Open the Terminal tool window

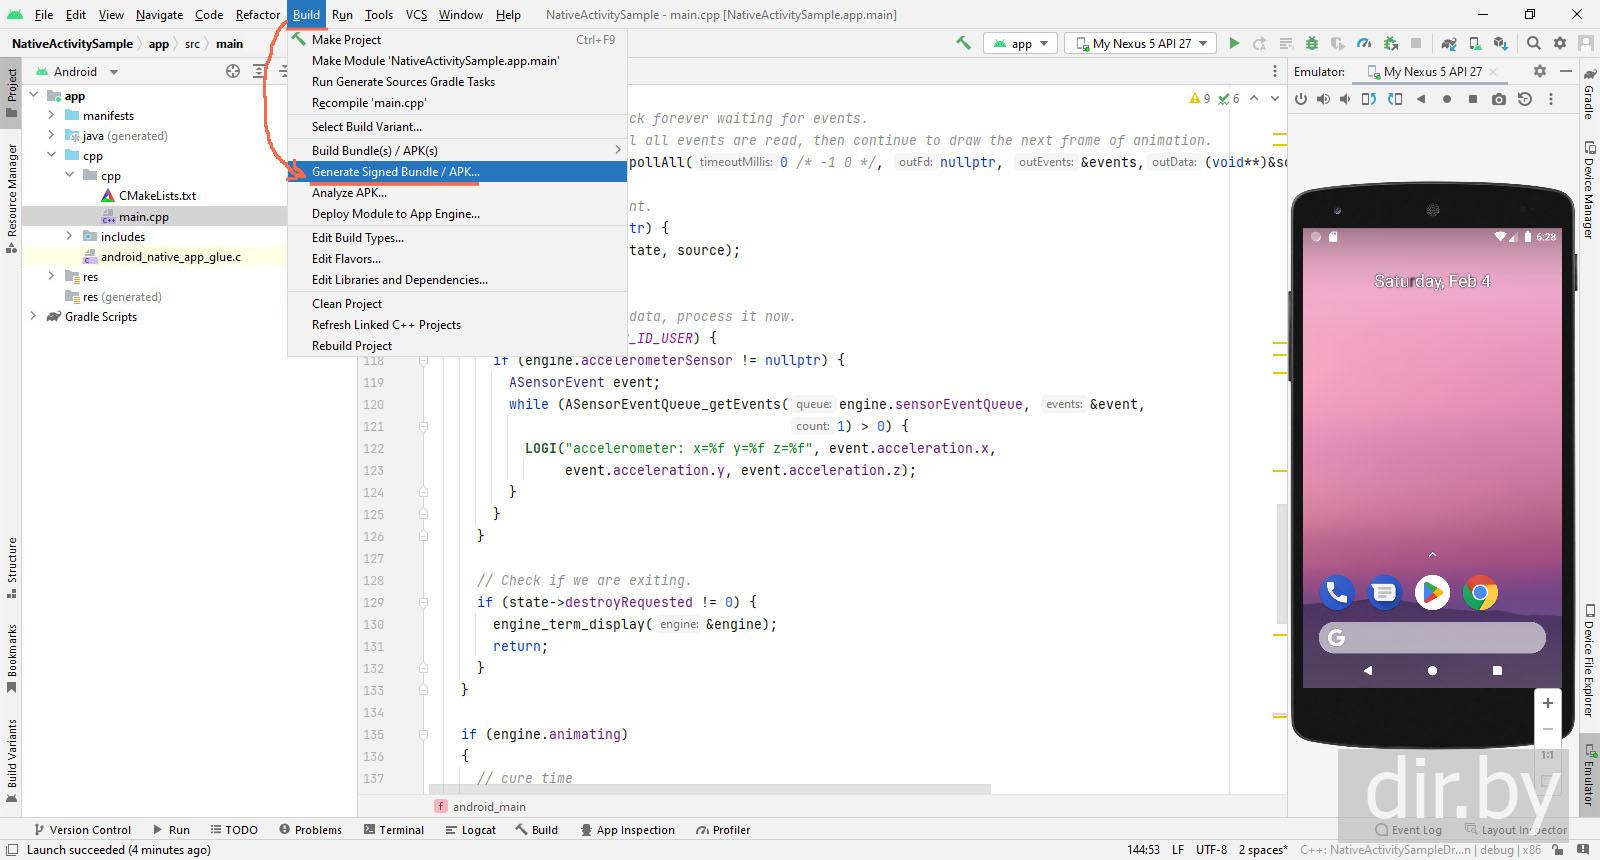394,830
